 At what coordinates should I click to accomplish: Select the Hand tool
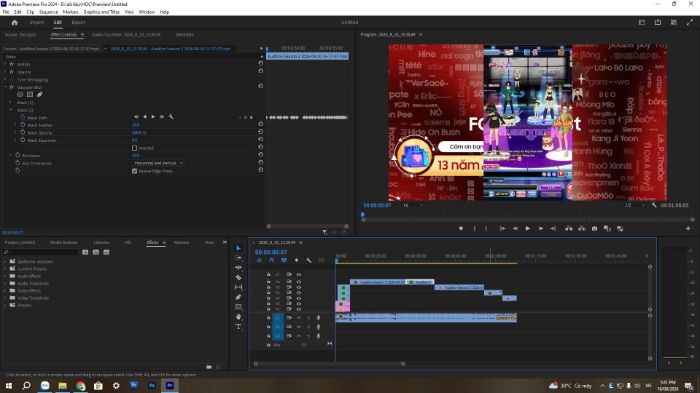(x=238, y=317)
